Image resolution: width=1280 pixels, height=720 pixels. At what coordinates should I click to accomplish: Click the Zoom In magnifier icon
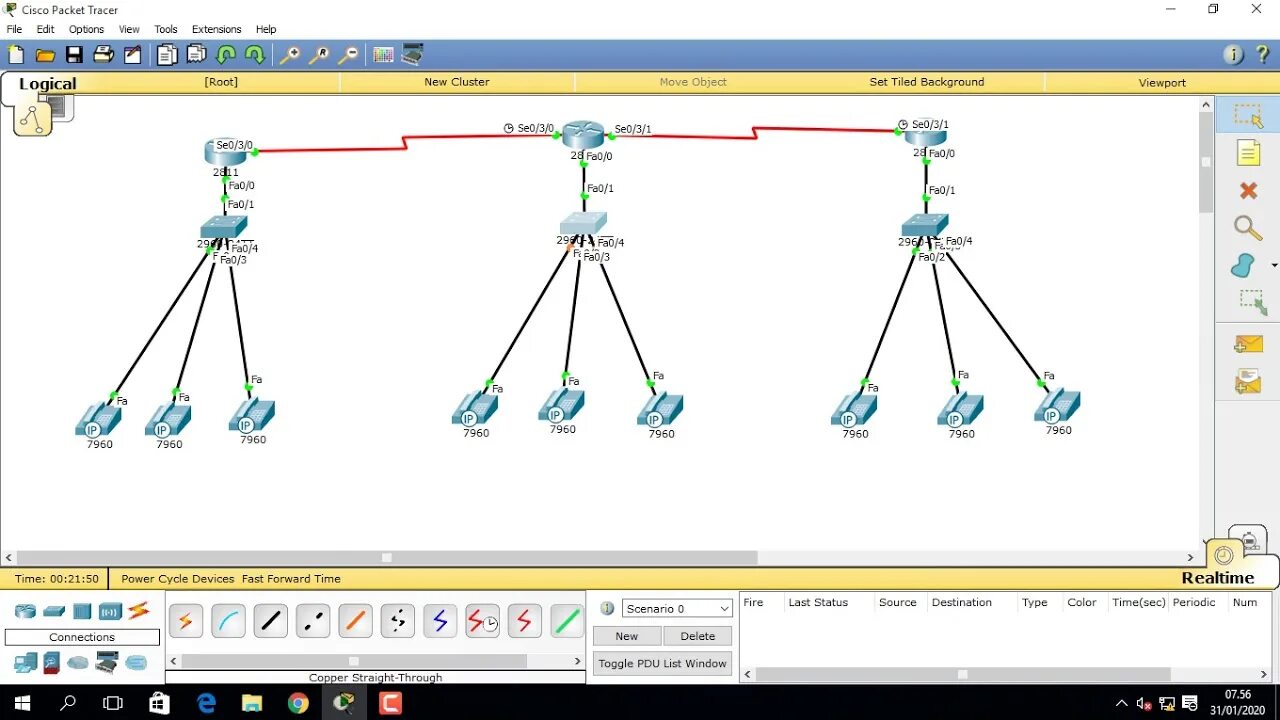290,55
